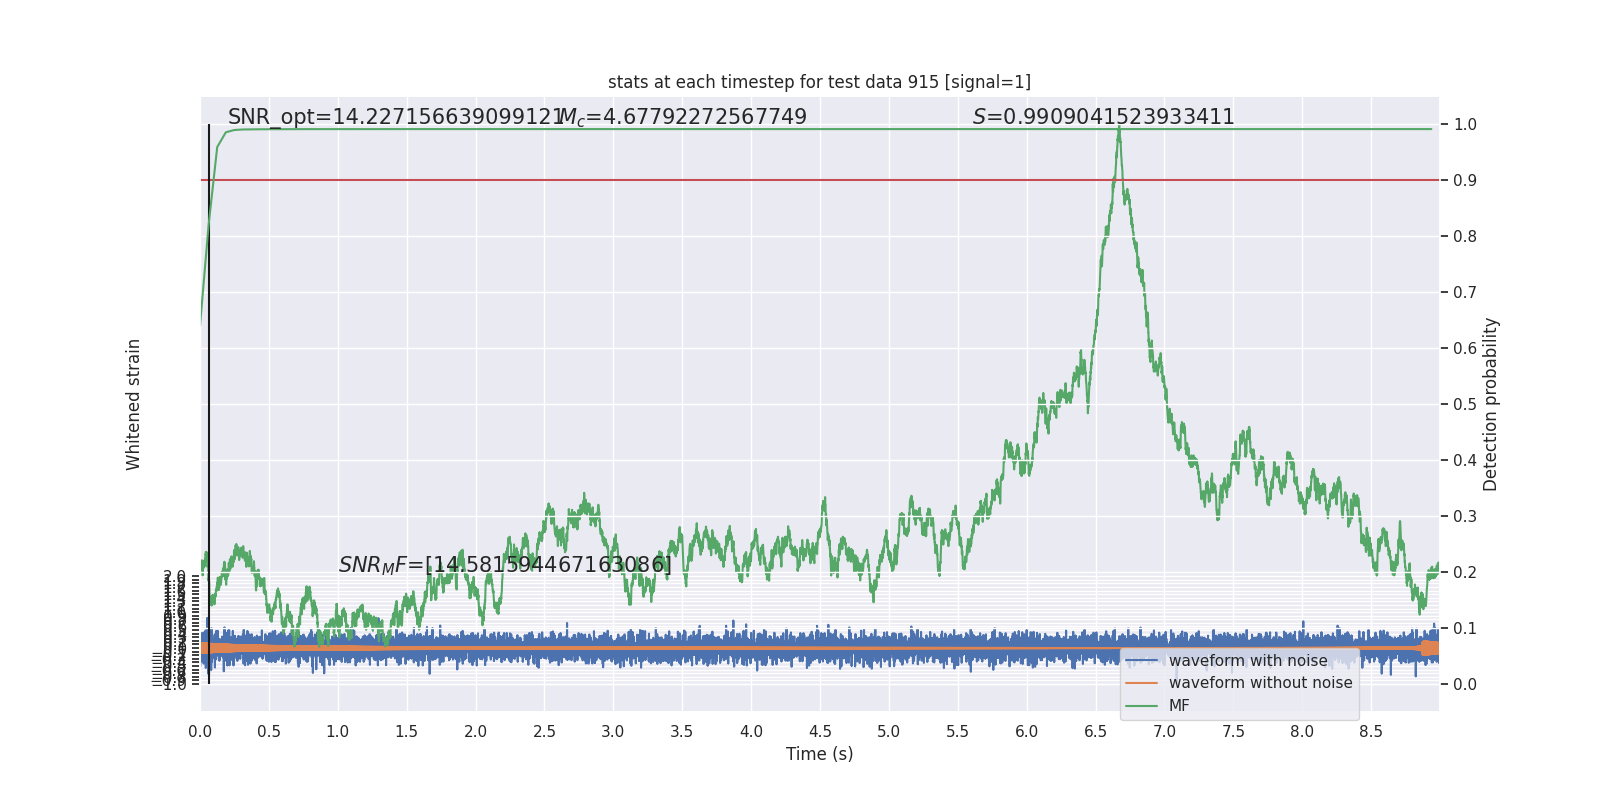Click x-axis tick label 1.5
The height and width of the screenshot is (800, 1600).
[x=407, y=732]
